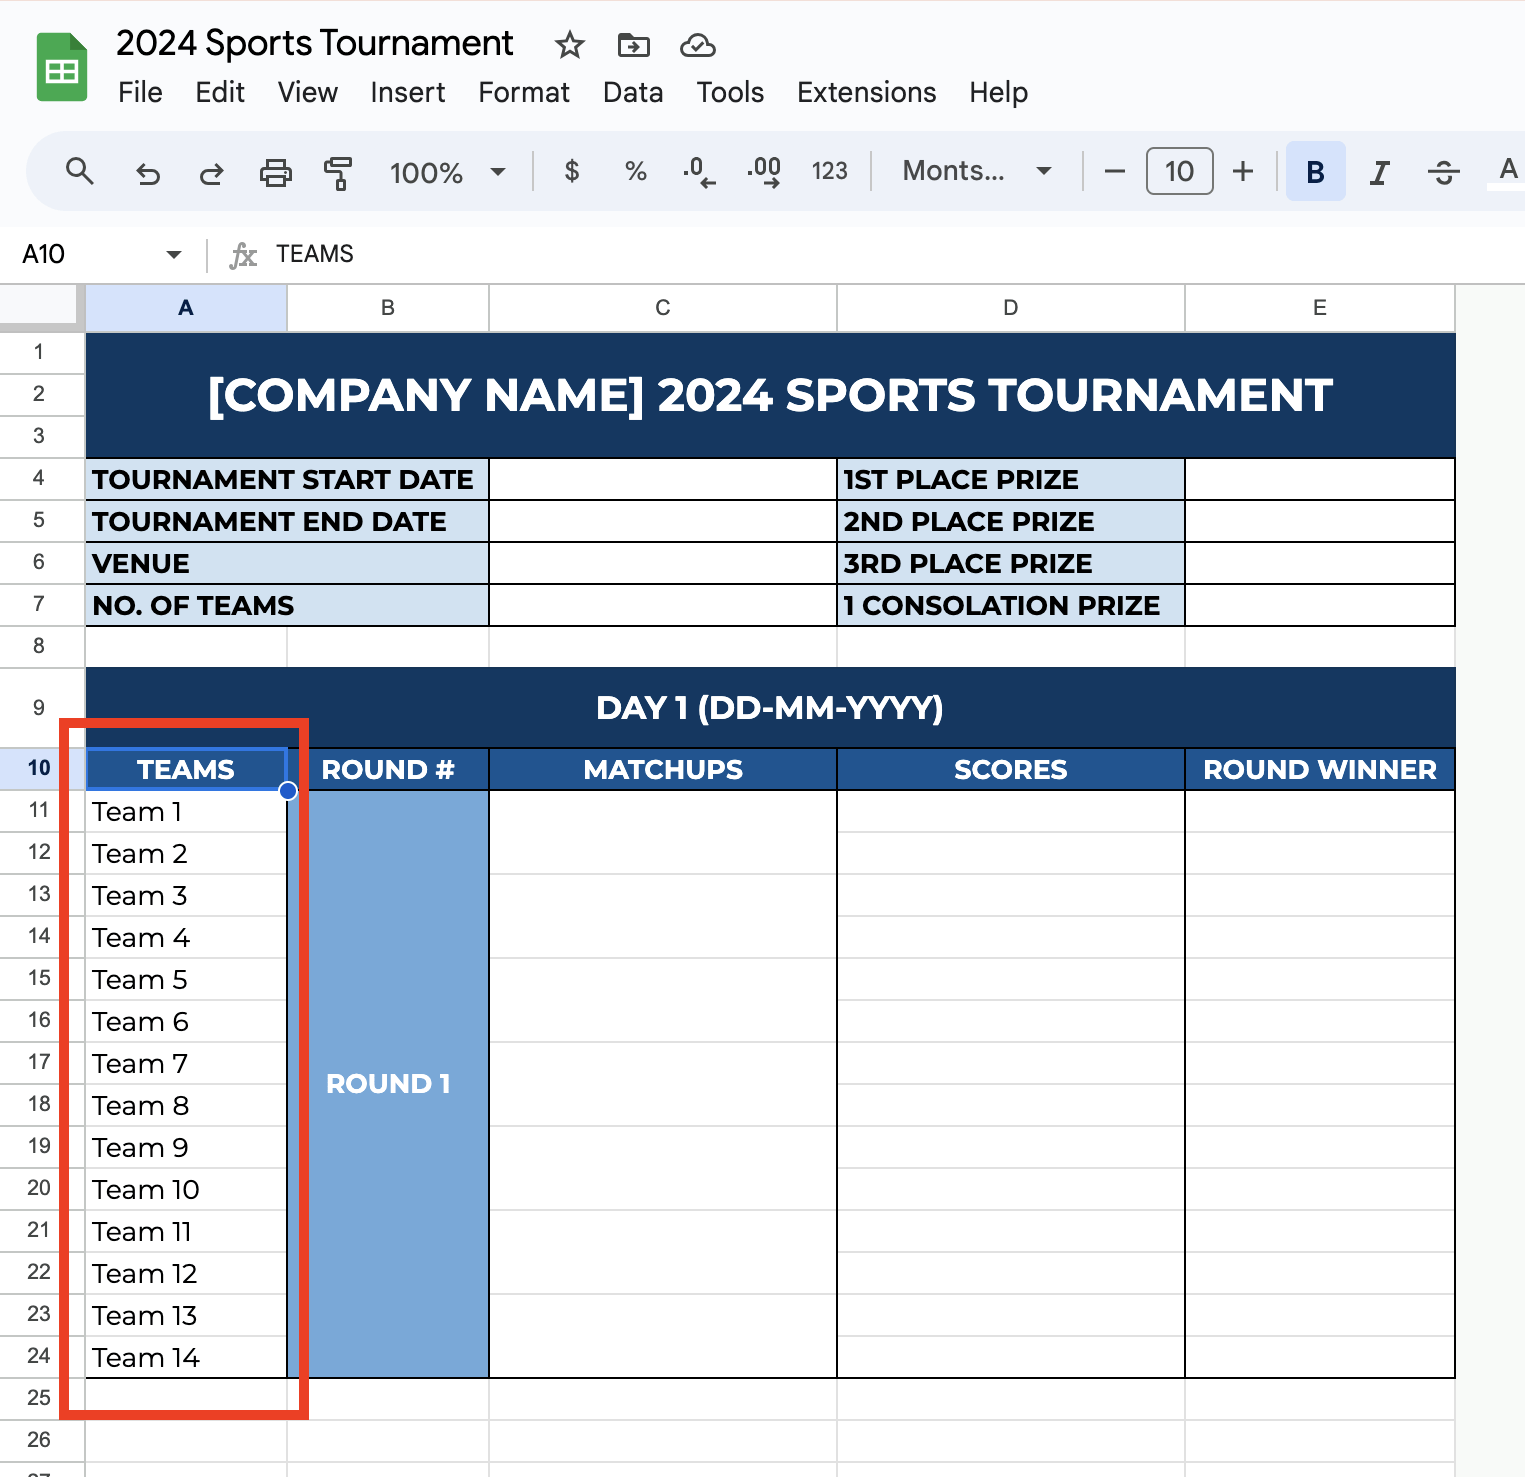Open the A10 name box dropdown
Screen dimensions: 1525x1477
pyautogui.click(x=174, y=254)
